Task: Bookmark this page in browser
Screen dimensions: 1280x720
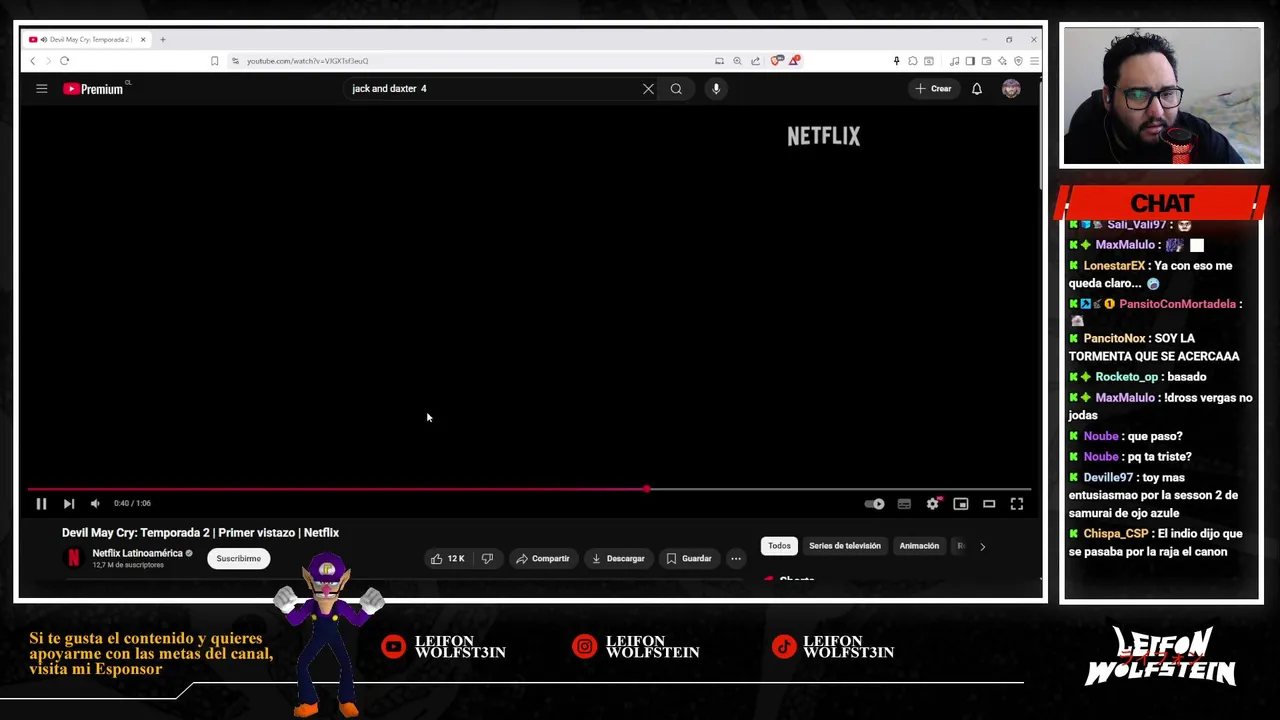Action: point(214,61)
